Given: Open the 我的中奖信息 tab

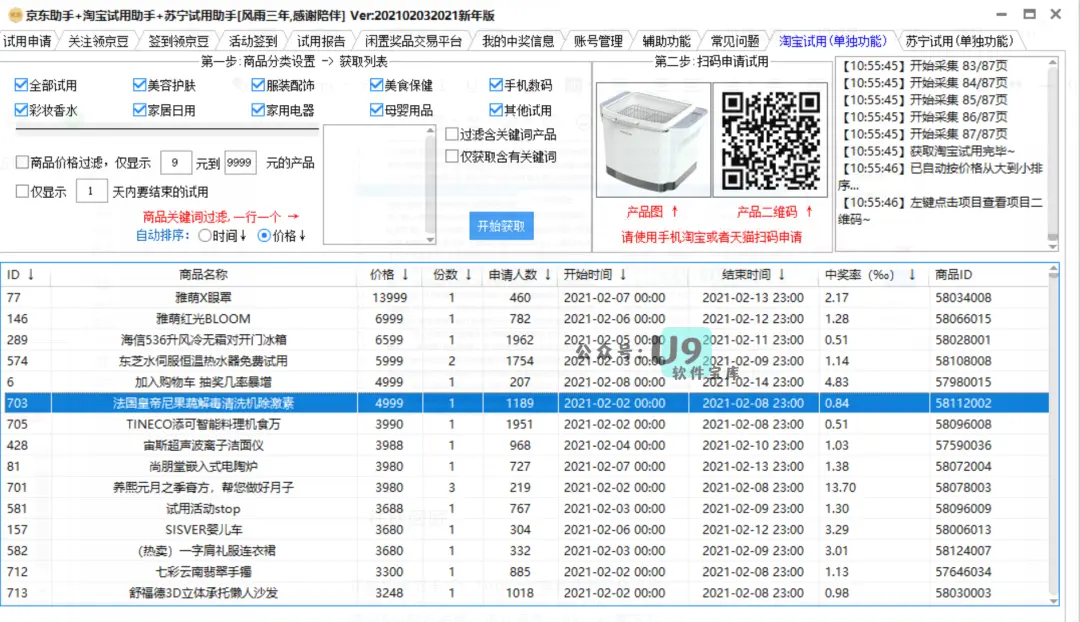Looking at the screenshot, I should [518, 41].
